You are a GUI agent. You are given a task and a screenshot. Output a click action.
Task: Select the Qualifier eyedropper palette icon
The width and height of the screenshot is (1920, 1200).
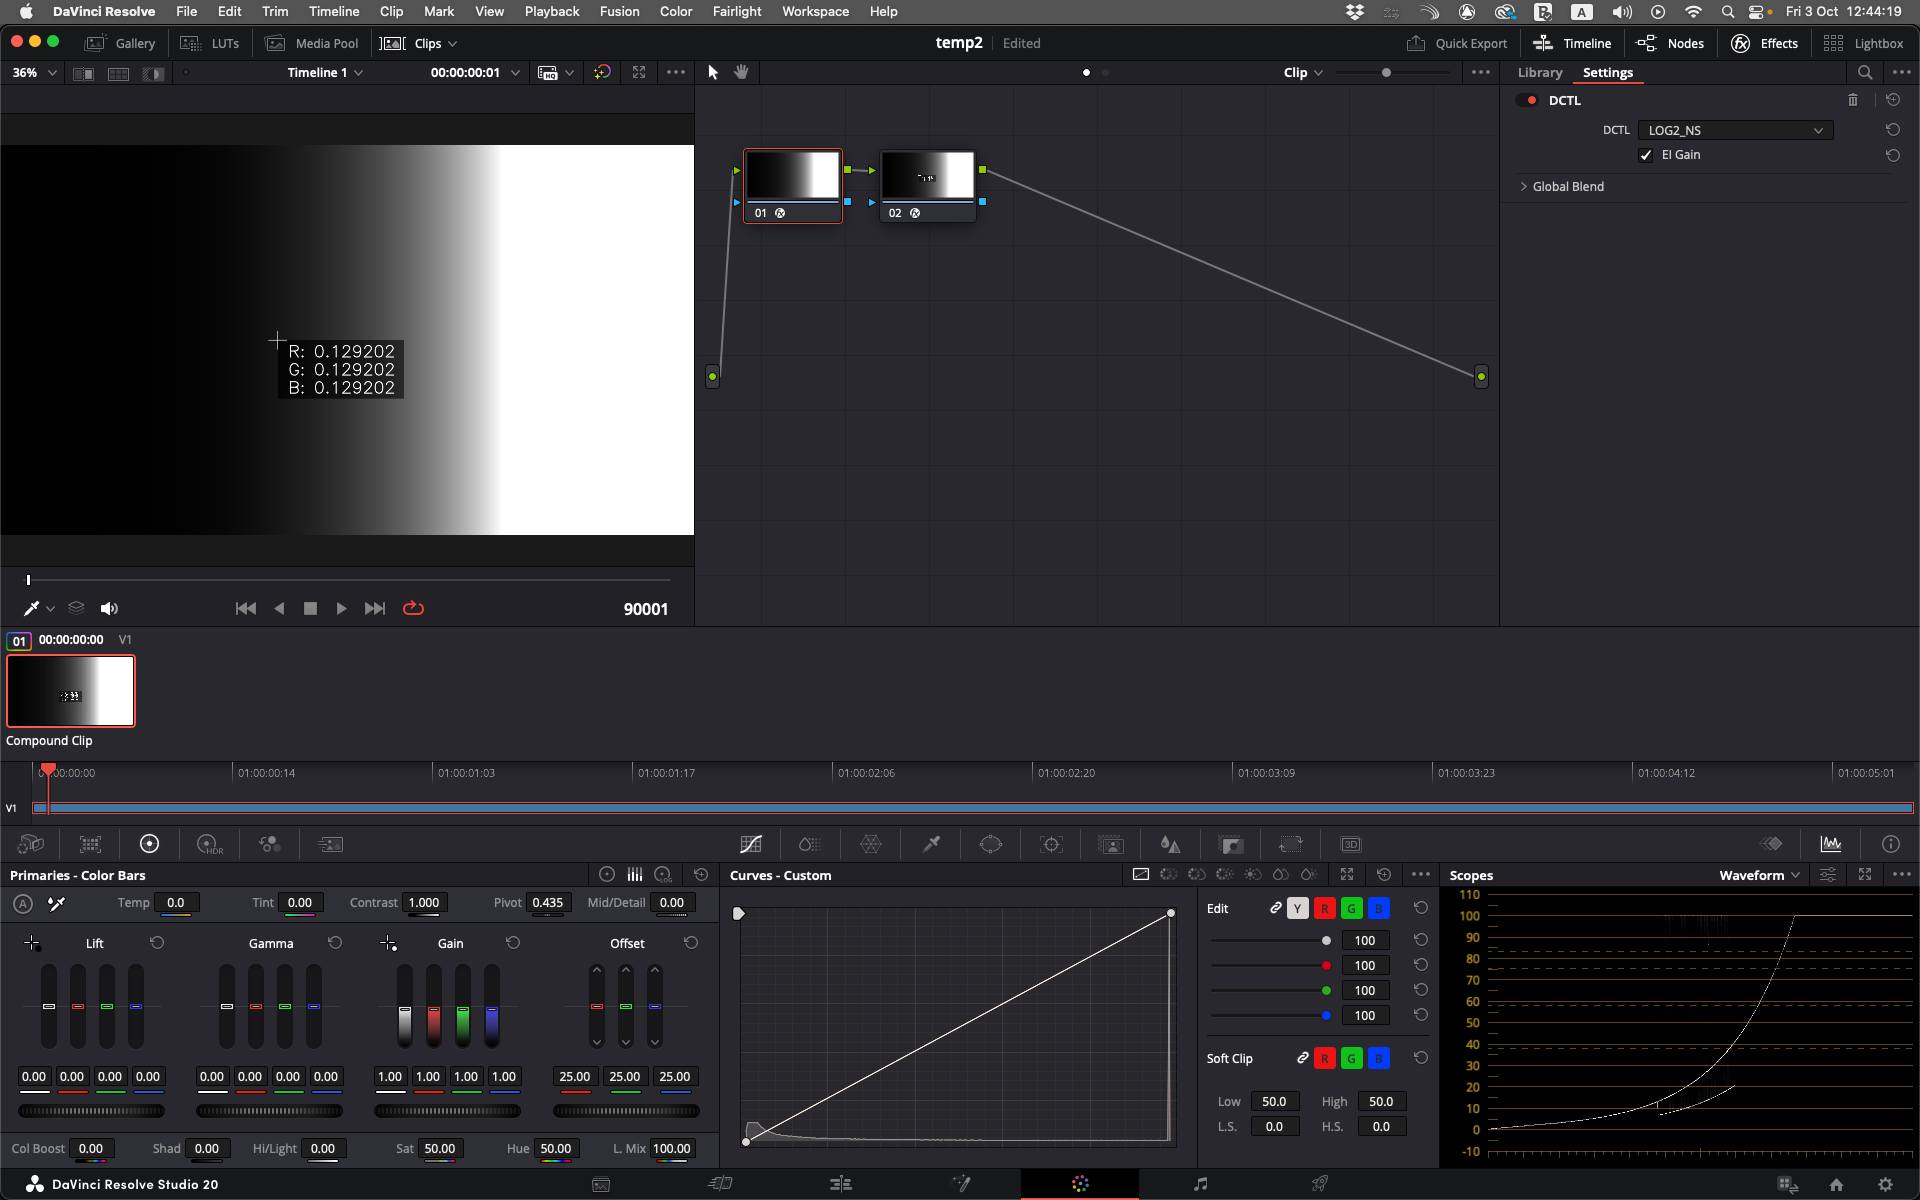tap(931, 844)
